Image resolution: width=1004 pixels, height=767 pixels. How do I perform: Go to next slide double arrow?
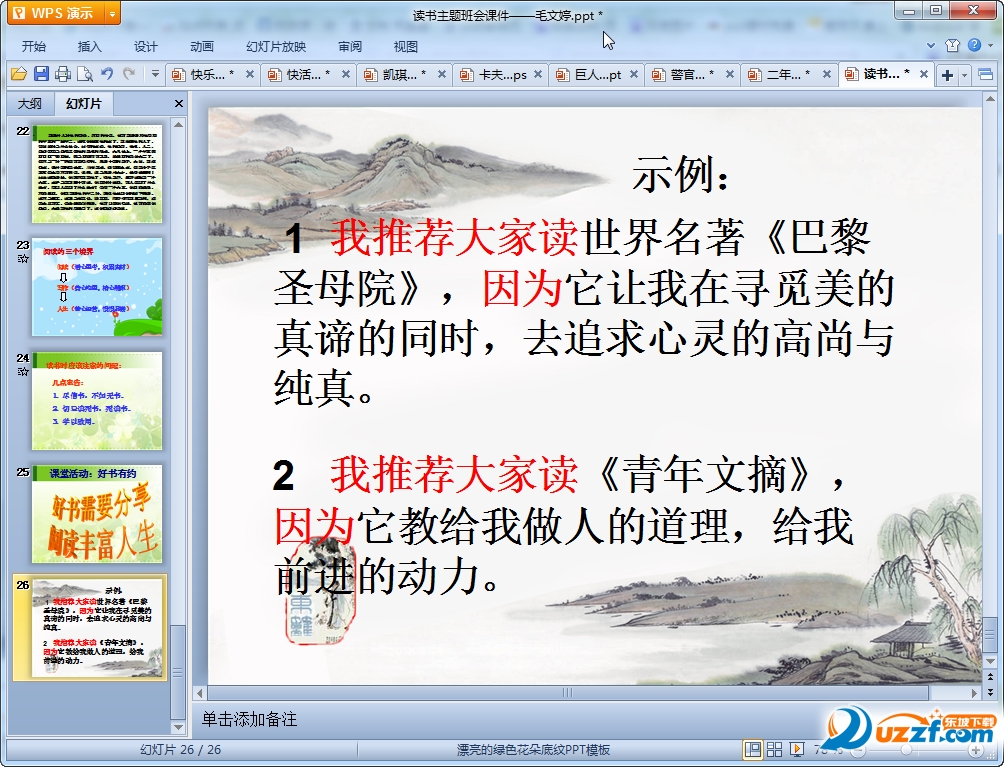click(x=991, y=691)
